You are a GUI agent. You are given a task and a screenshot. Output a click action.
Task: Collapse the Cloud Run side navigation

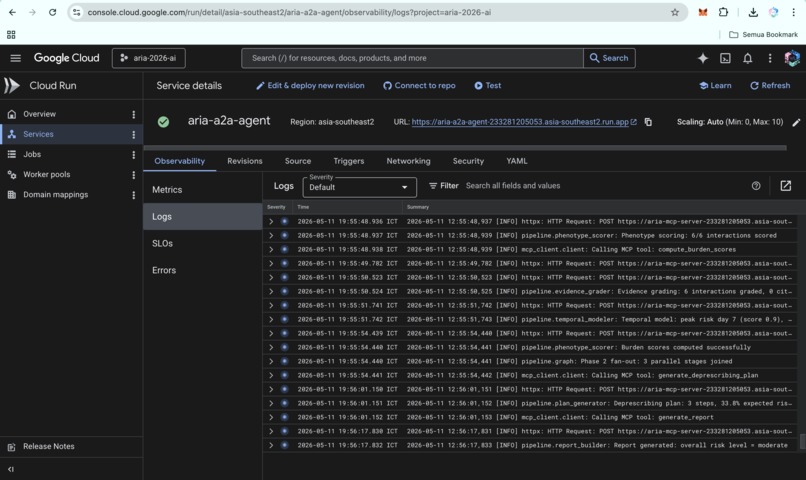(x=11, y=469)
